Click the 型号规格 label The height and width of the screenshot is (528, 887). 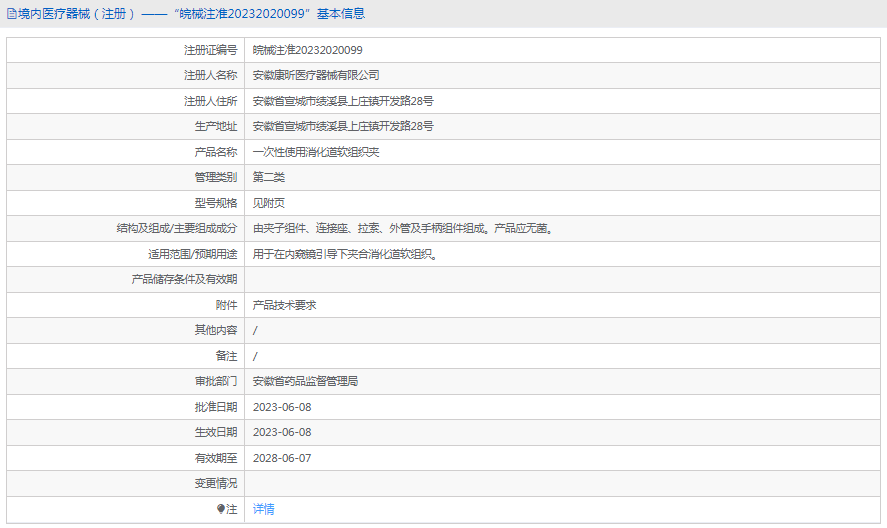(216, 203)
